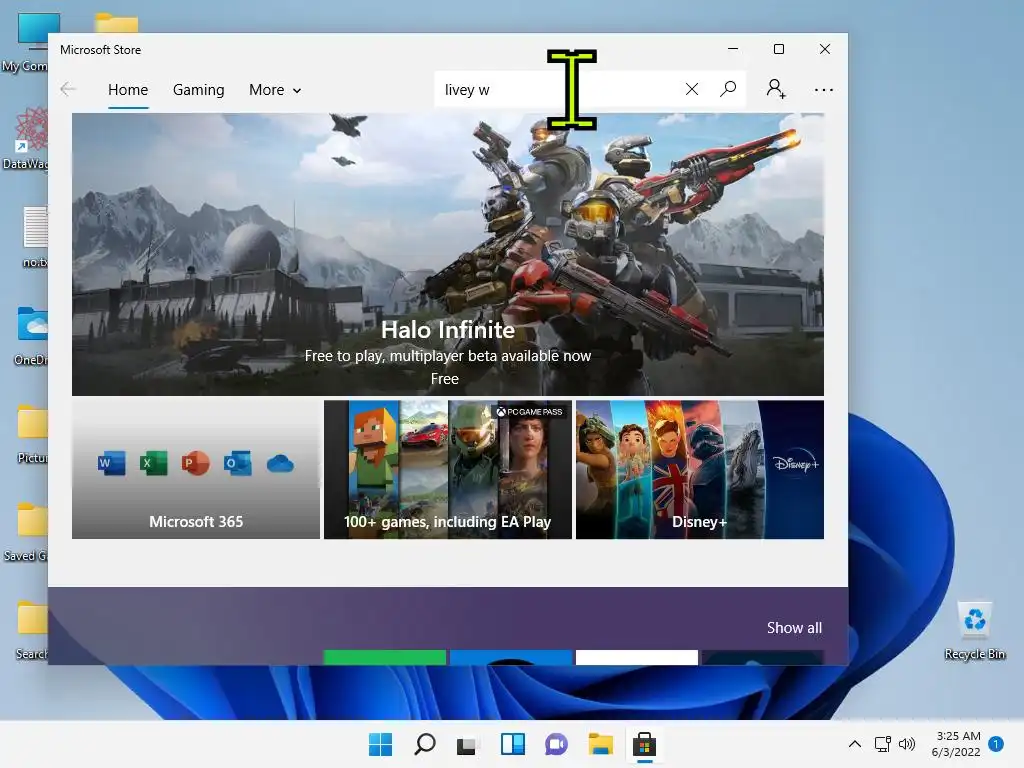Select the Recycle Bin desktop icon
1024x768 pixels.
coord(974,630)
